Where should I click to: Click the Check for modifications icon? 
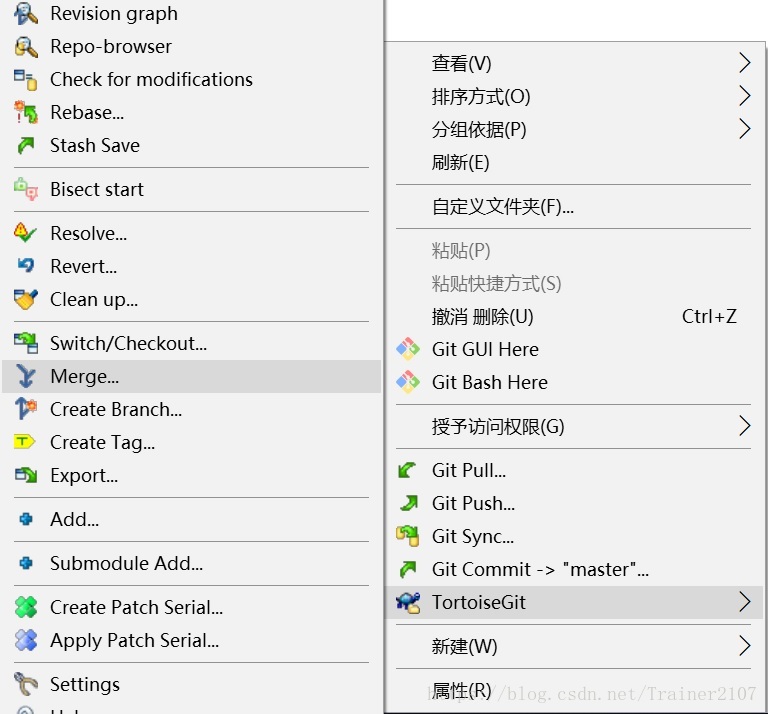pos(25,80)
